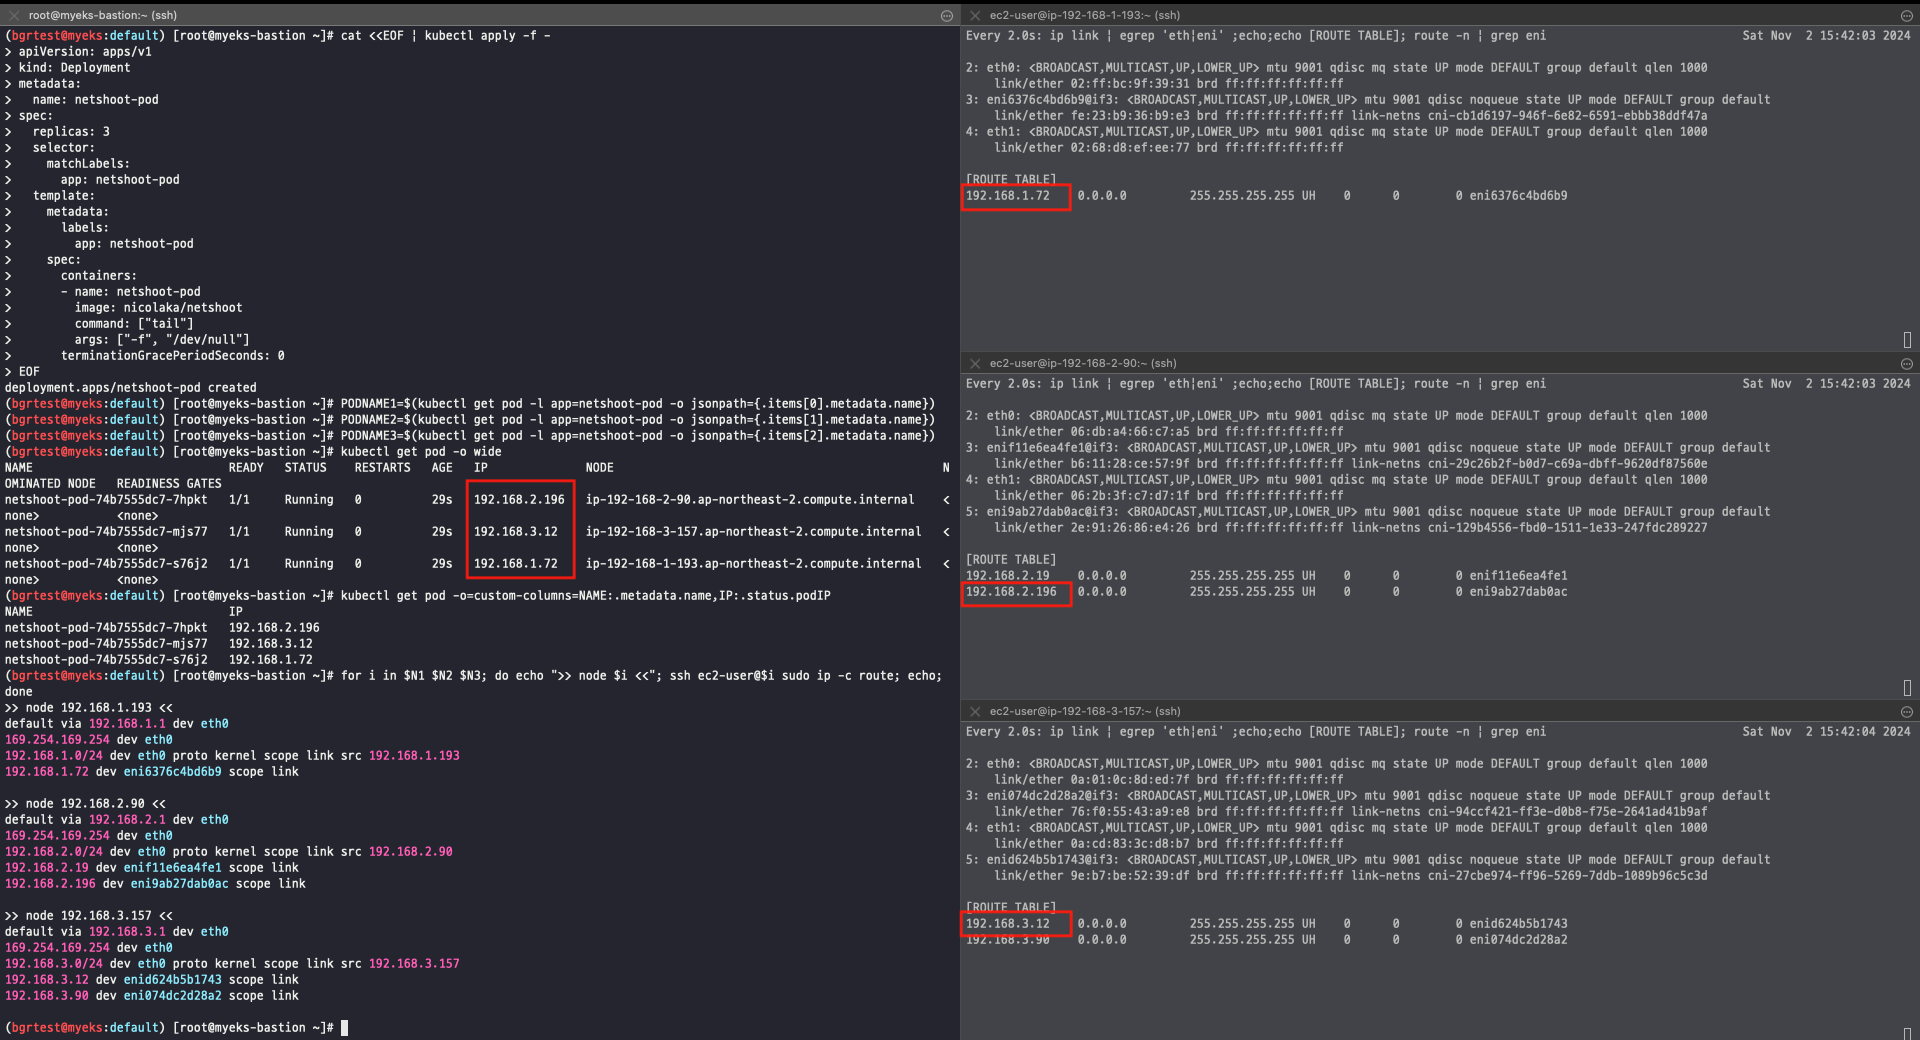Viewport: 1920px width, 1040px height.
Task: Click '192.168.2.196 dev eni9ab27dab0ac scope link' line
Action: pos(155,883)
